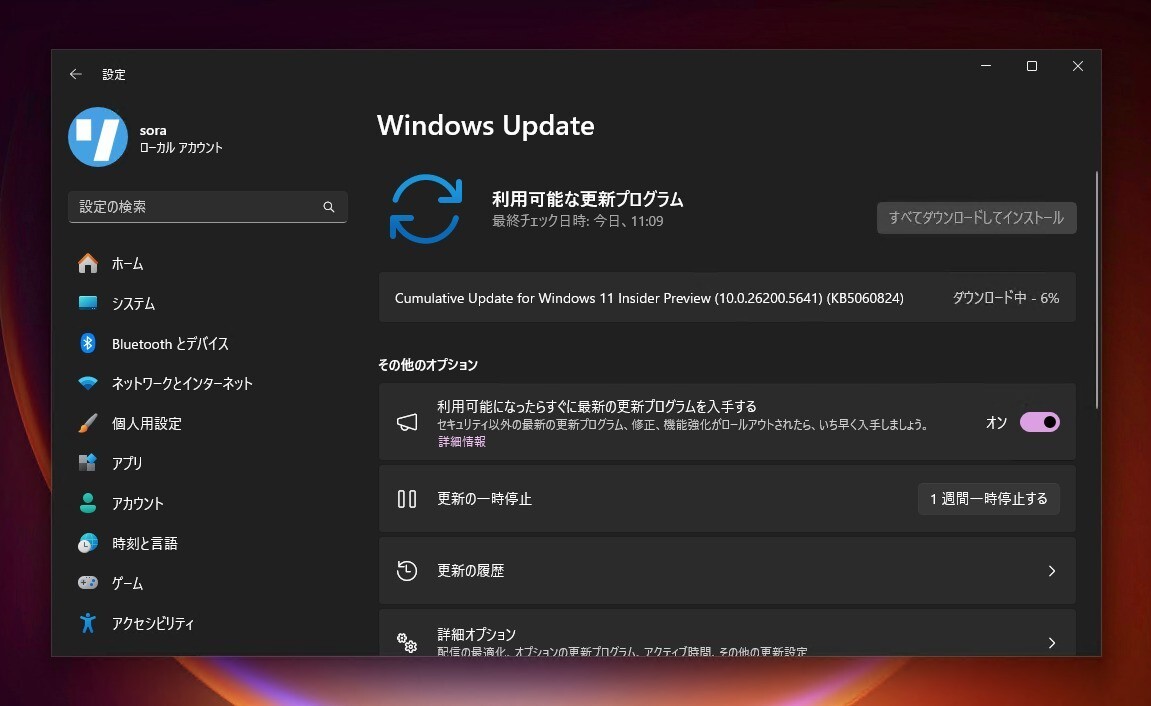Maximize the Settings window

coord(1031,66)
